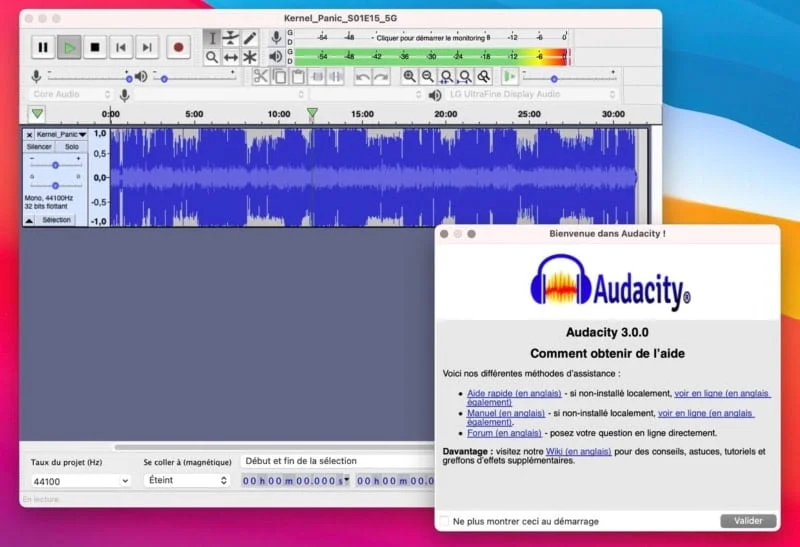Select the Zoom magnifier tool
The width and height of the screenshot is (800, 547).
tap(212, 57)
